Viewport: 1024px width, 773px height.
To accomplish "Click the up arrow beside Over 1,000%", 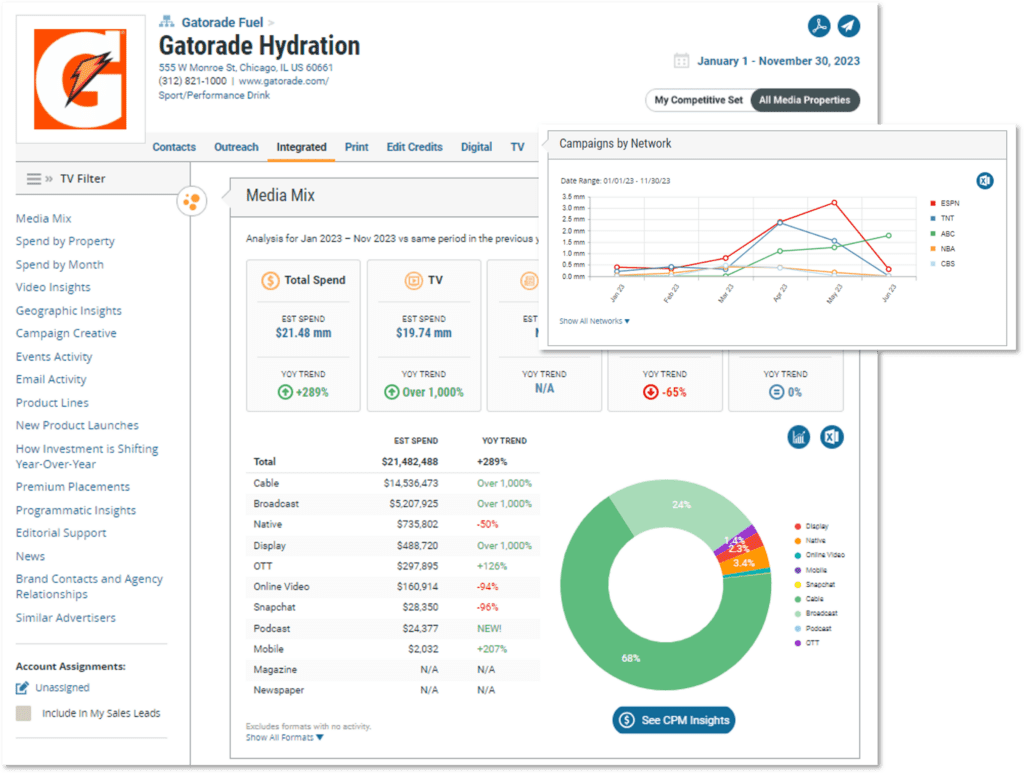I will 392,392.
